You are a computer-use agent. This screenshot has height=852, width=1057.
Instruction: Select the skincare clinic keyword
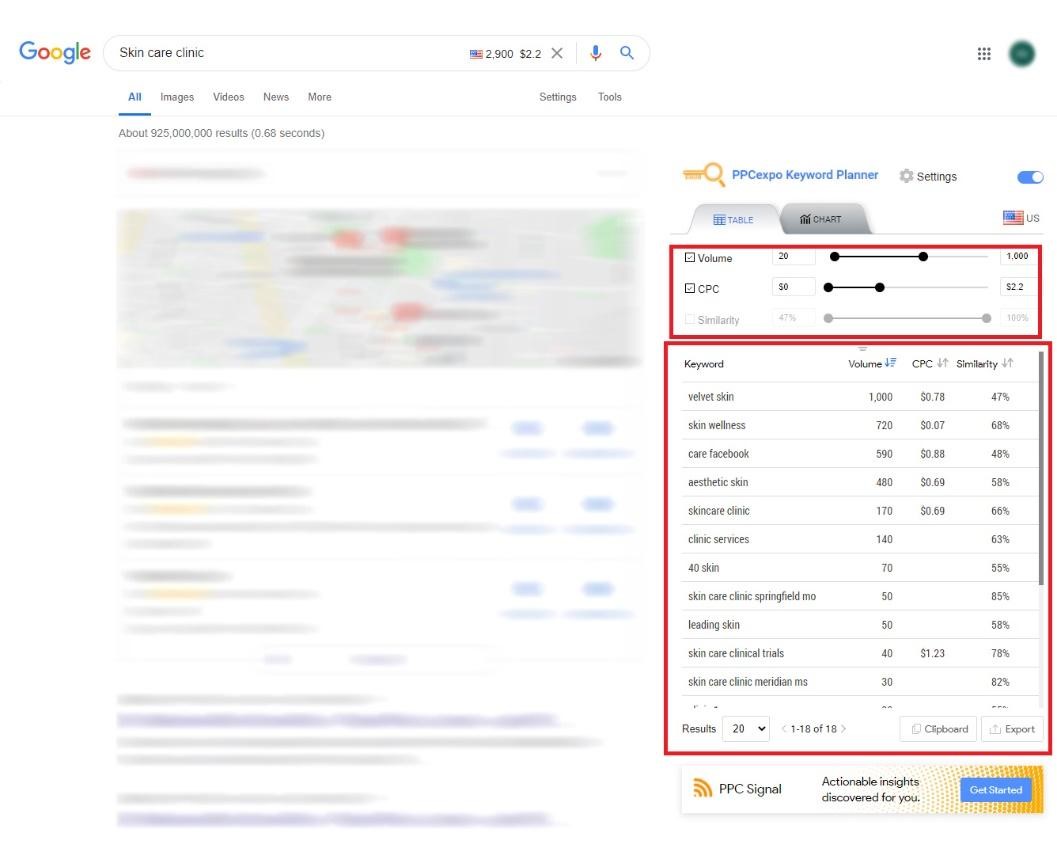tap(719, 511)
